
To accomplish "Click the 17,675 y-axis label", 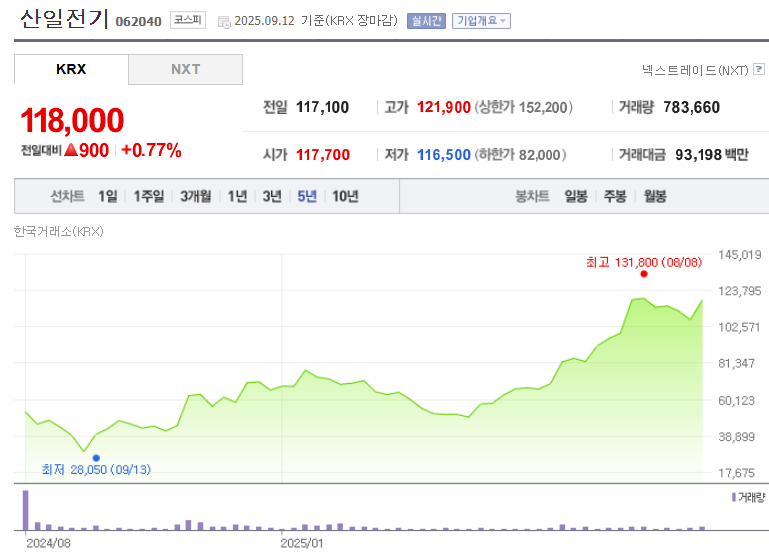I will point(736,473).
